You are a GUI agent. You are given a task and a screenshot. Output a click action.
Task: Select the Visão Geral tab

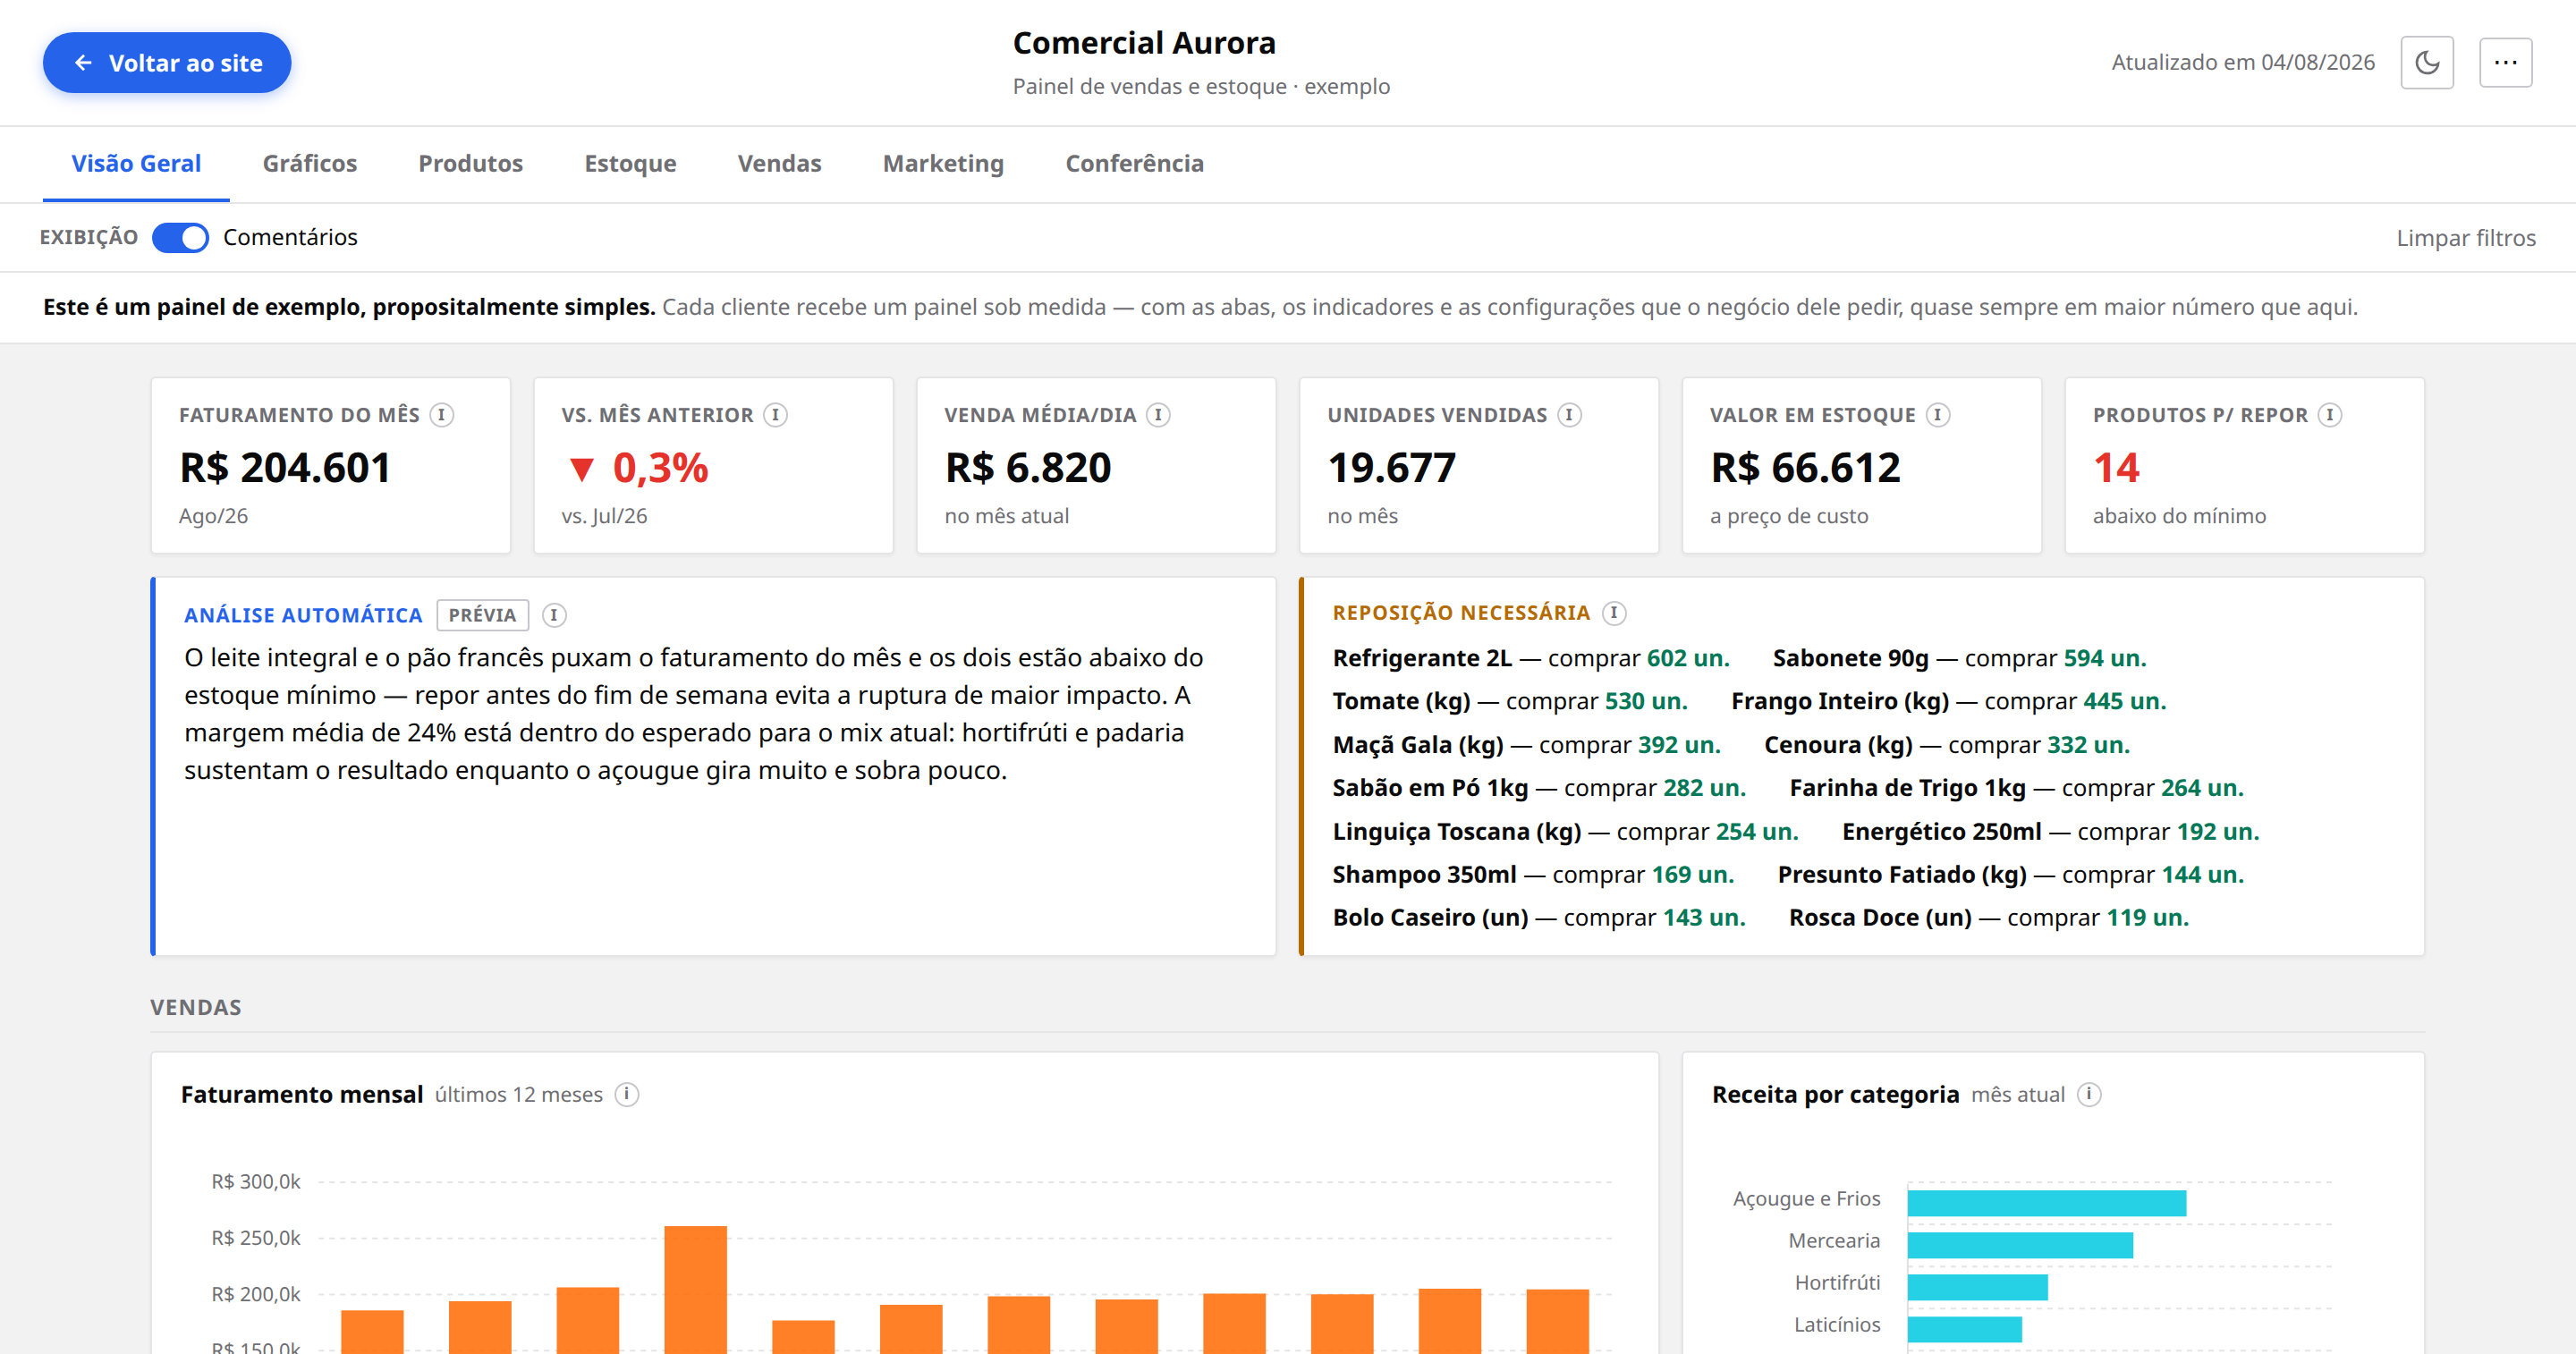pyautogui.click(x=136, y=164)
